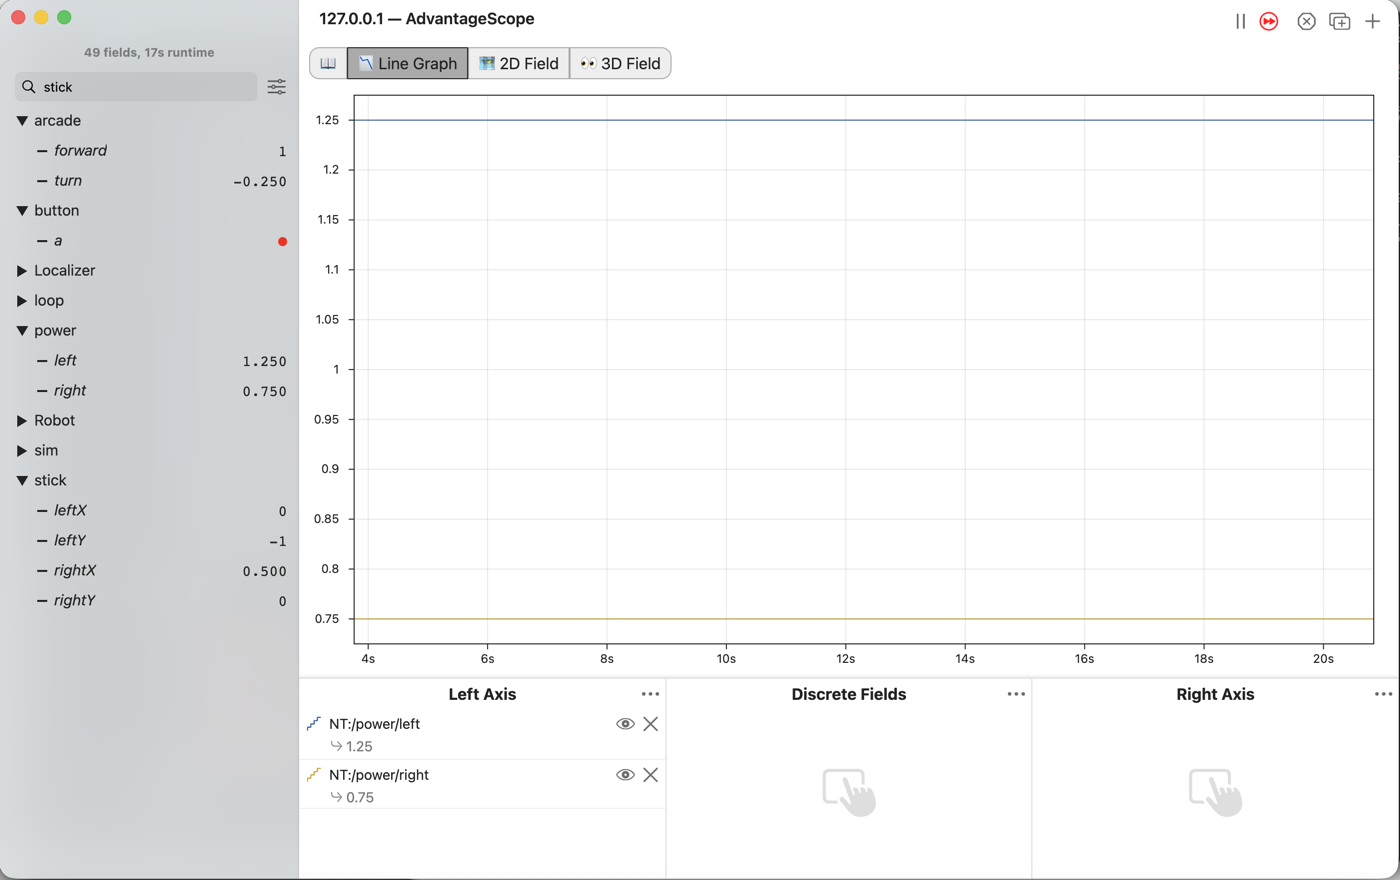Click the circled X disconnect icon
Image resolution: width=1400 pixels, height=880 pixels.
(x=1306, y=21)
